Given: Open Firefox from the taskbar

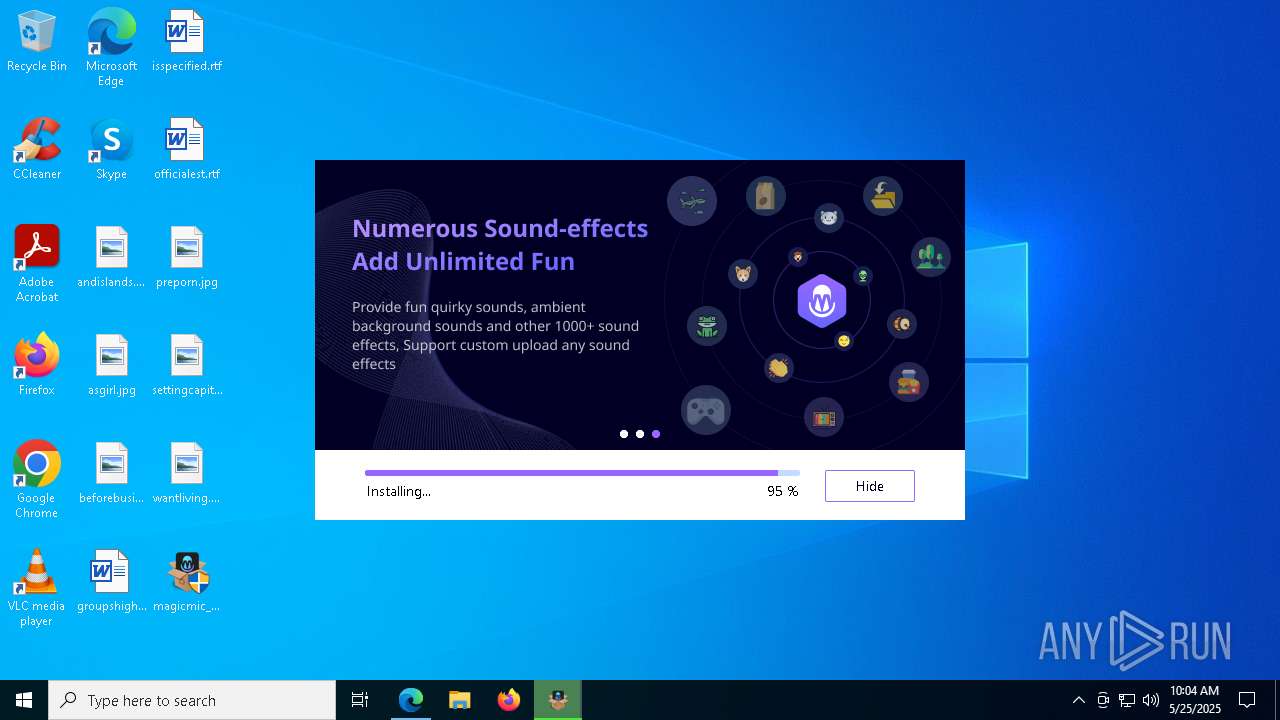Looking at the screenshot, I should pos(509,700).
